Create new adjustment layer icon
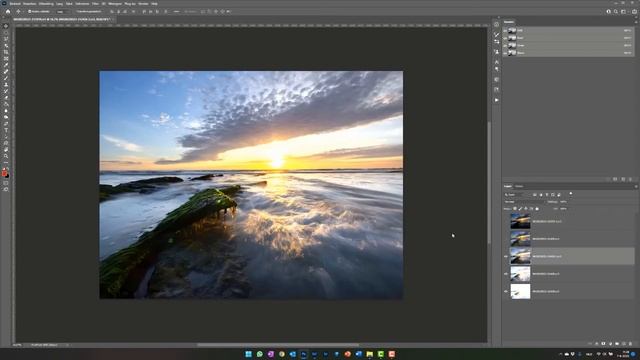Image resolution: width=640 pixels, height=360 pixels. (611, 343)
